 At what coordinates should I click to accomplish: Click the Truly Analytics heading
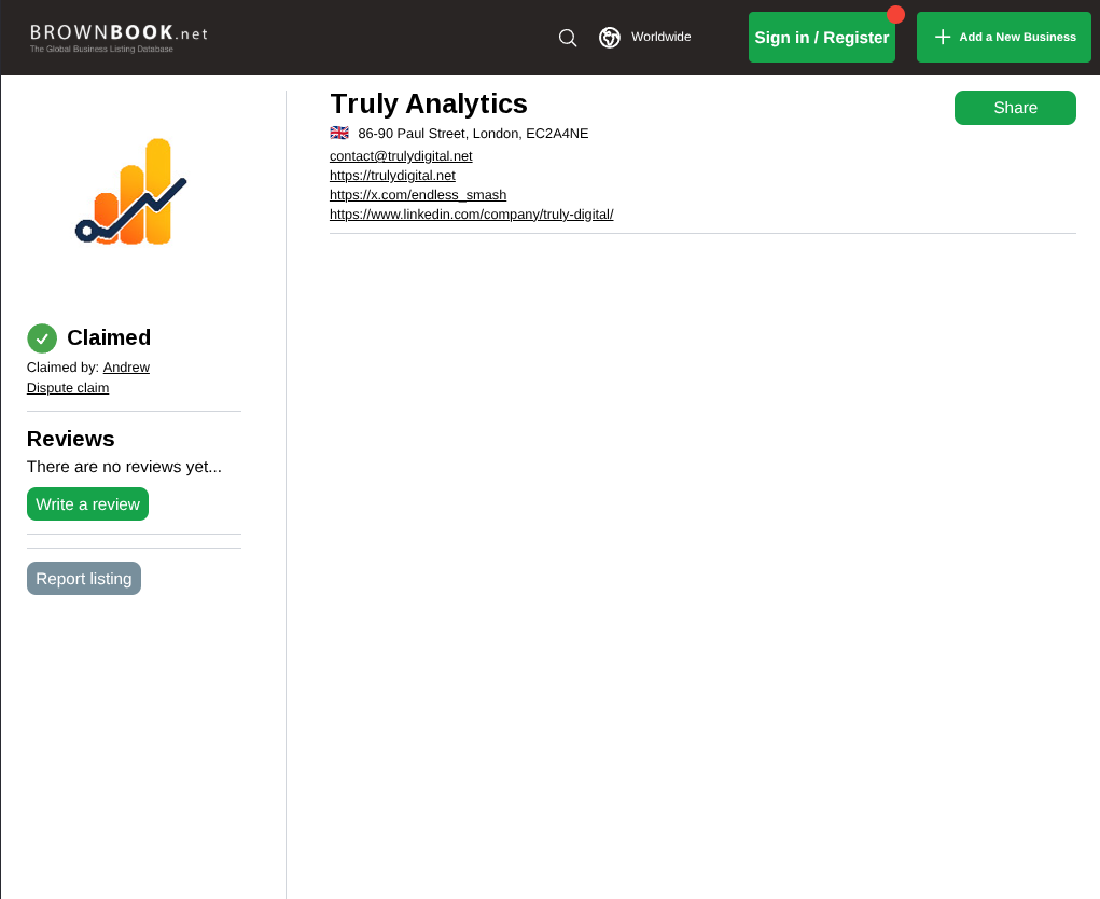pos(429,104)
